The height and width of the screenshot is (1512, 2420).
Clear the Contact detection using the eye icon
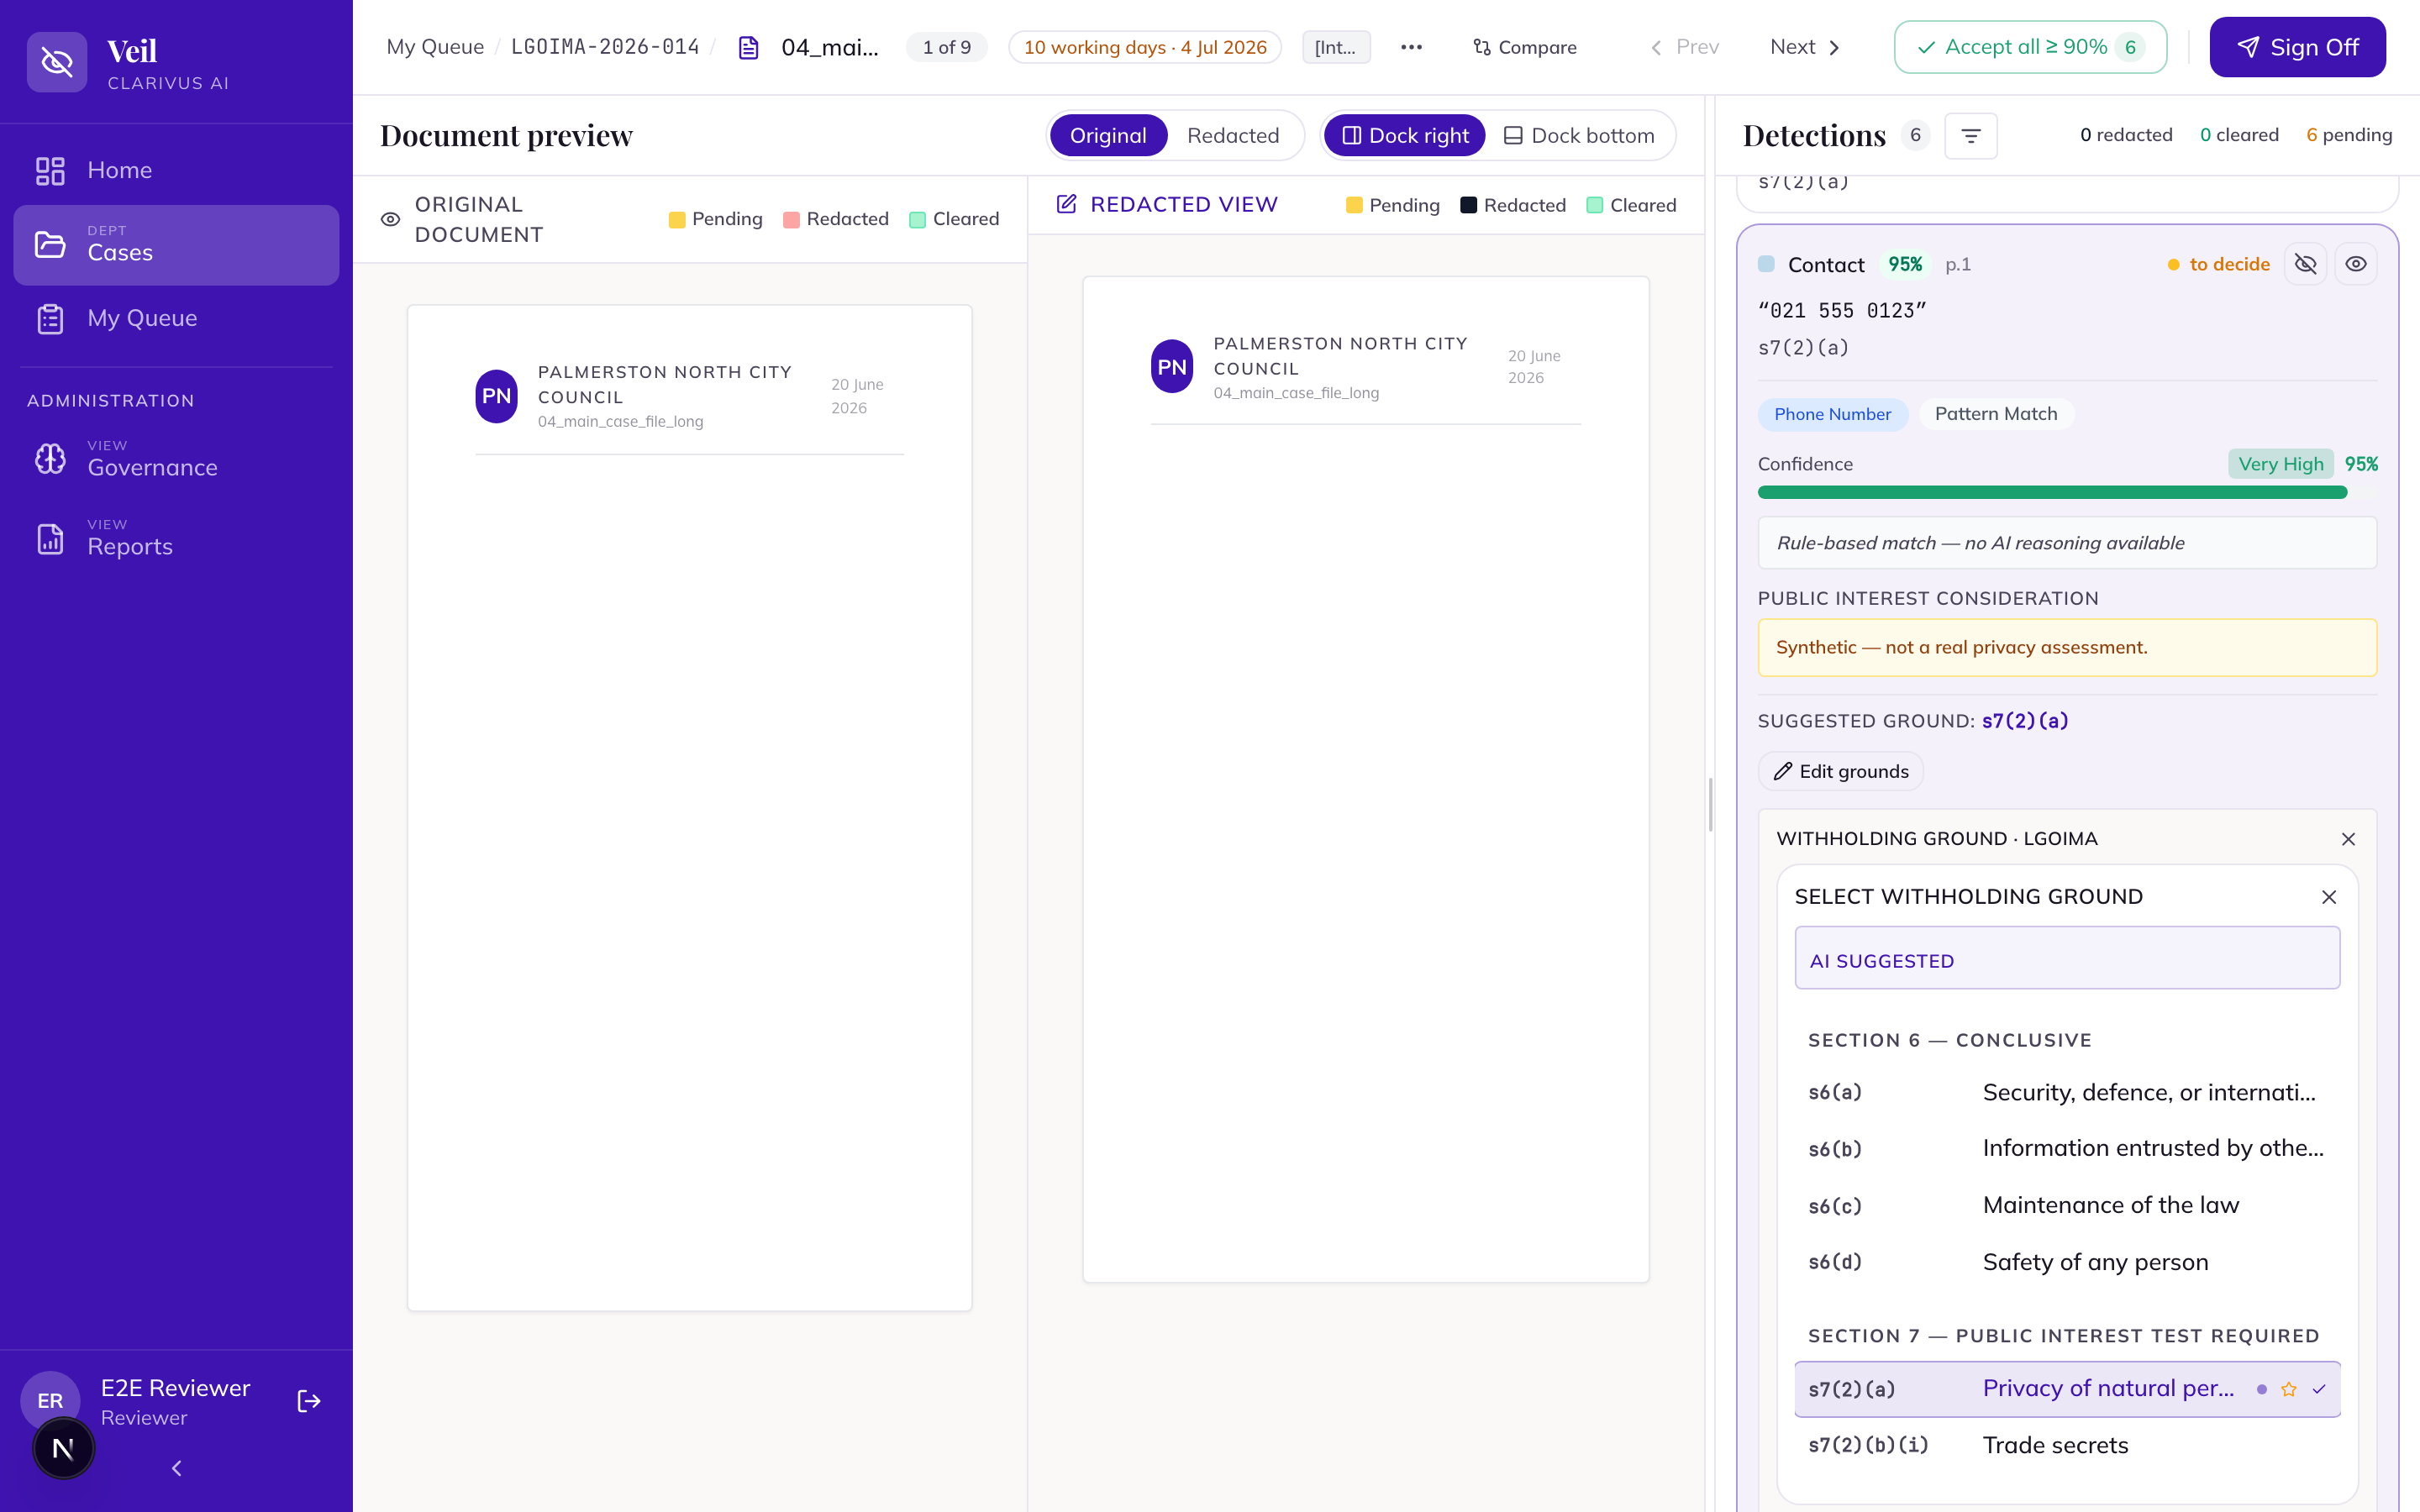(x=2356, y=264)
